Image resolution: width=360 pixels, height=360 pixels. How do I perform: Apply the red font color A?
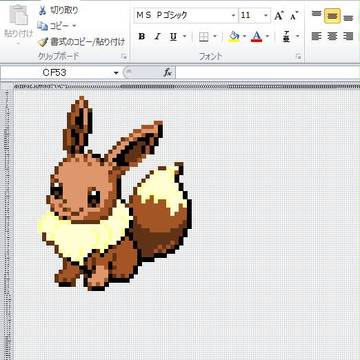(256, 37)
